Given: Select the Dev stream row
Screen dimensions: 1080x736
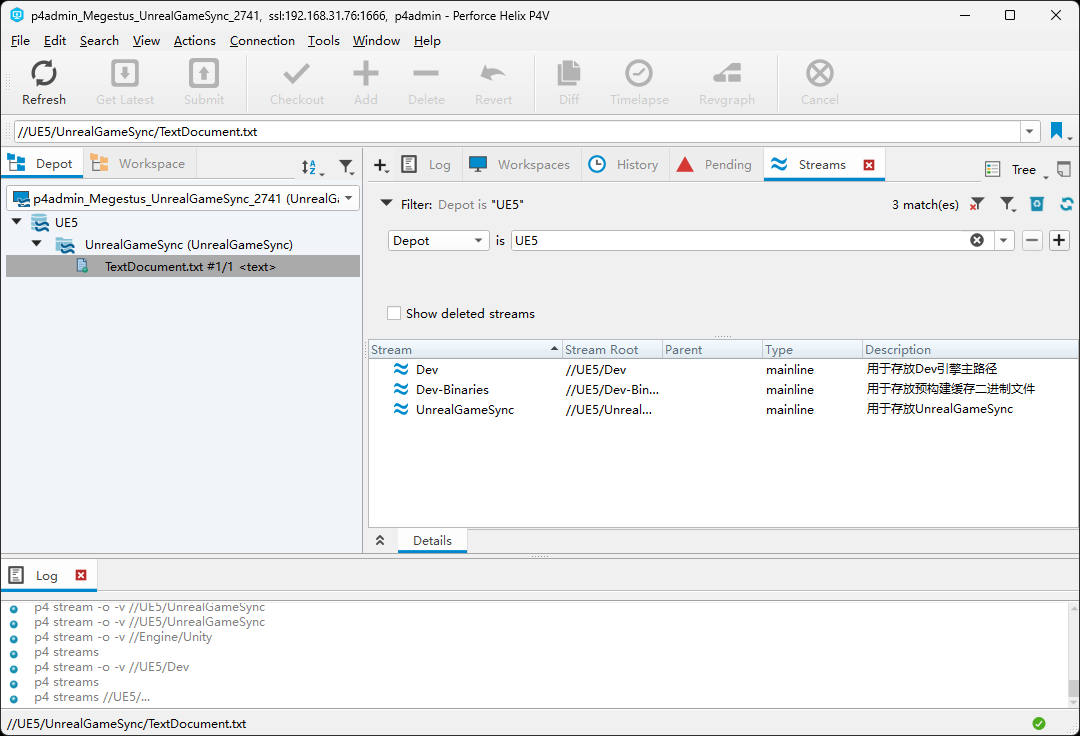Looking at the screenshot, I should (723, 370).
